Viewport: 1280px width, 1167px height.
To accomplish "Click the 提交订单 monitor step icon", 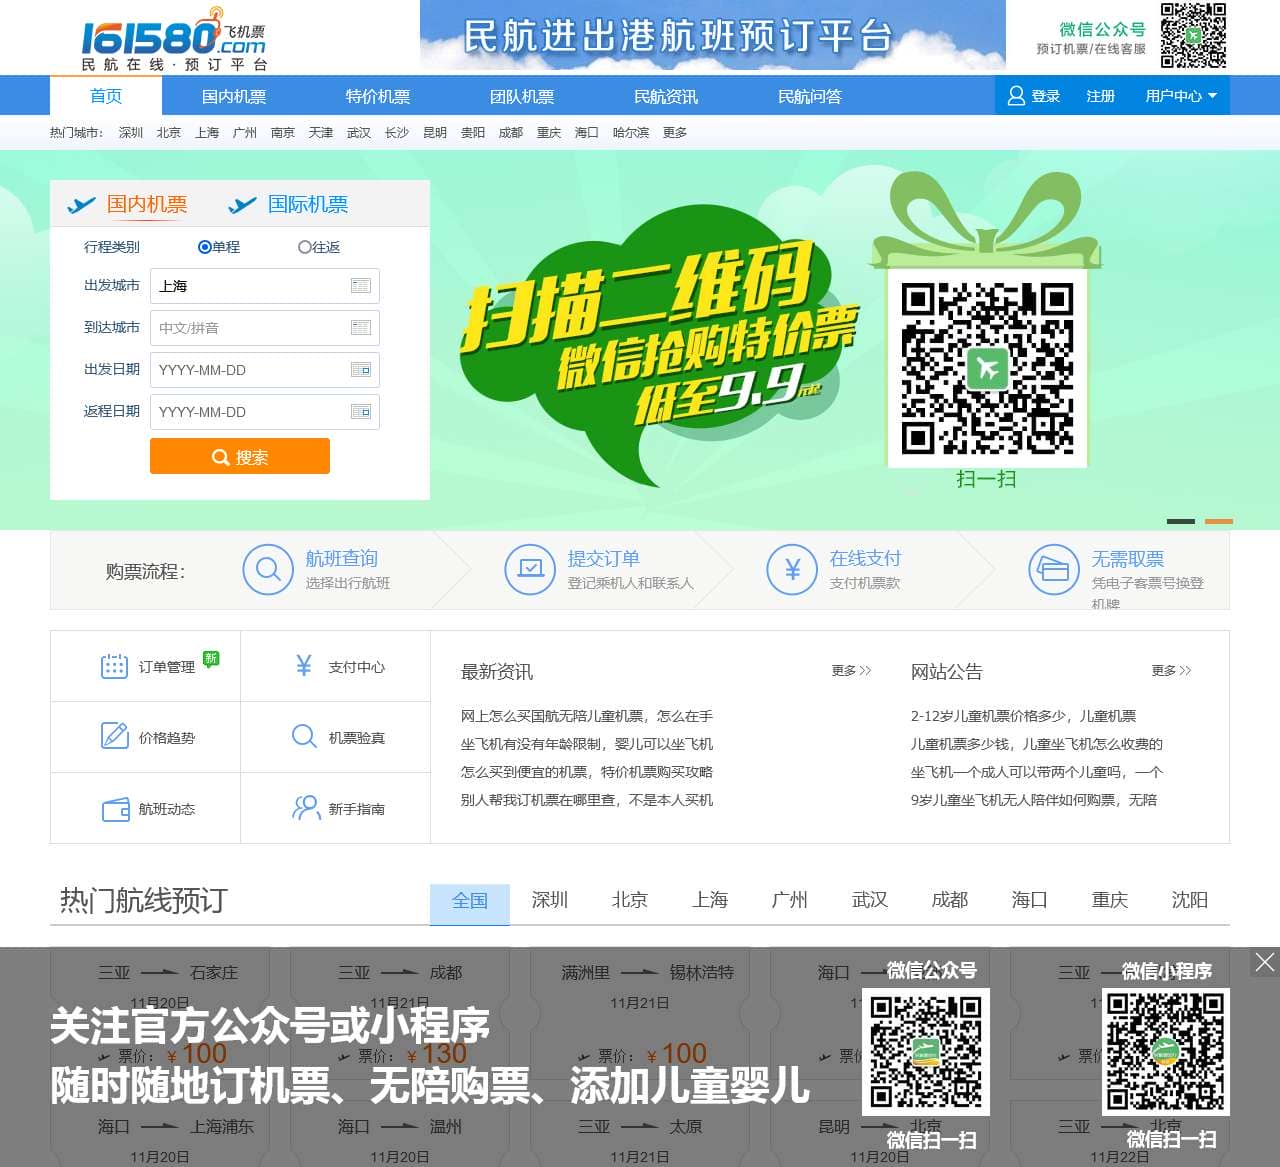I will point(530,569).
